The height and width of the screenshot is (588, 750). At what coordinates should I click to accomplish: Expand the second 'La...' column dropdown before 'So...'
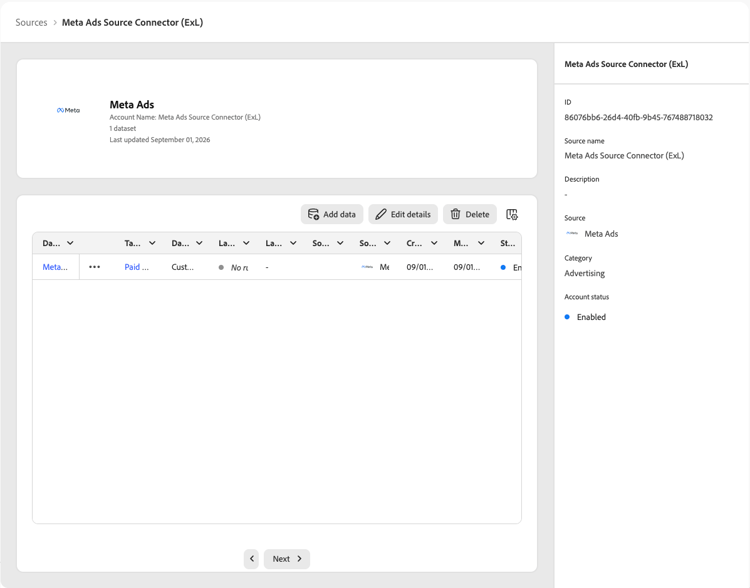coord(293,243)
